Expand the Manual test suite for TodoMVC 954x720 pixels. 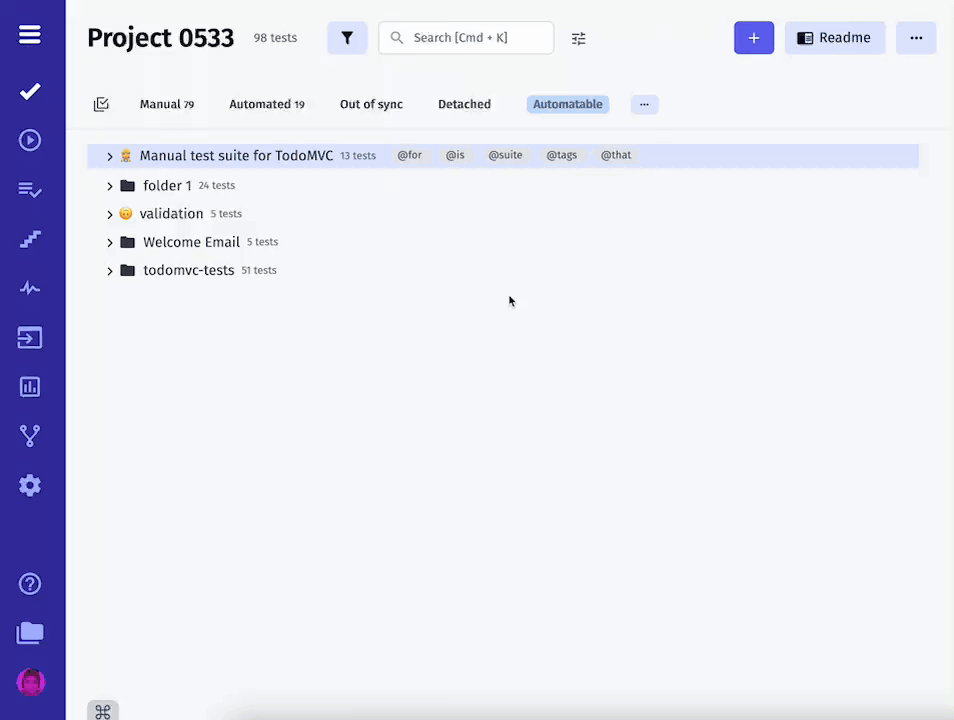pos(110,156)
